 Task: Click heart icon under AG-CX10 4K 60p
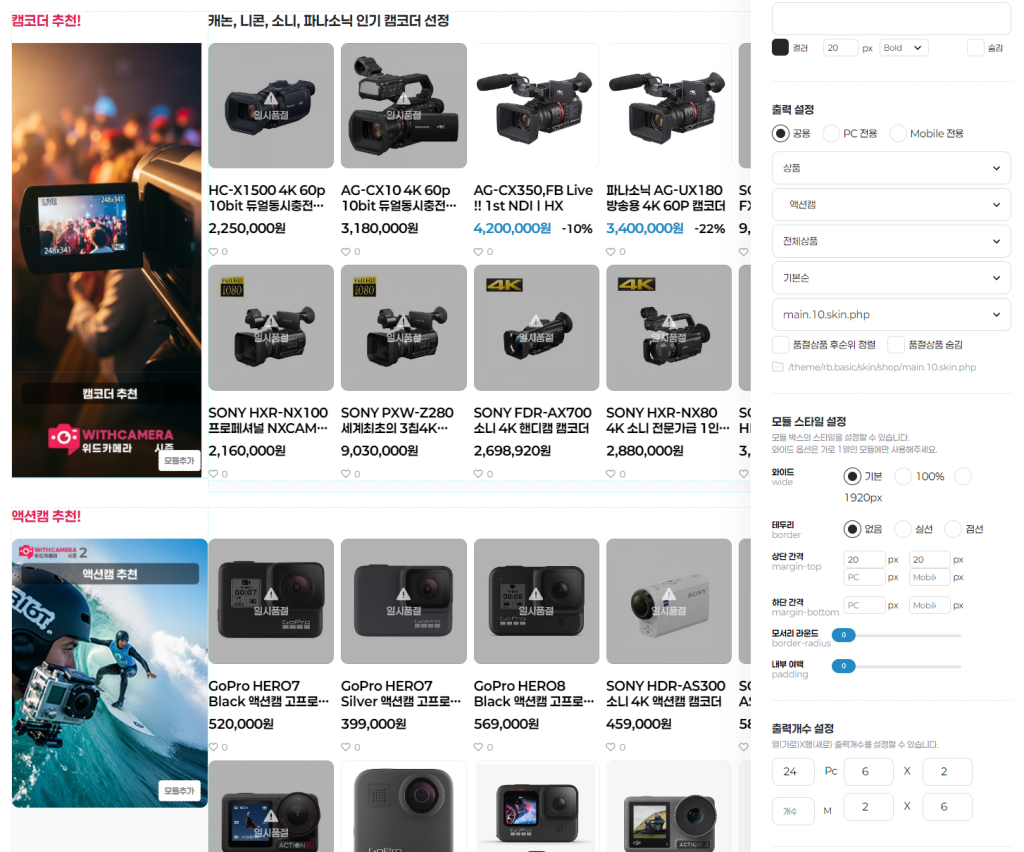[345, 252]
